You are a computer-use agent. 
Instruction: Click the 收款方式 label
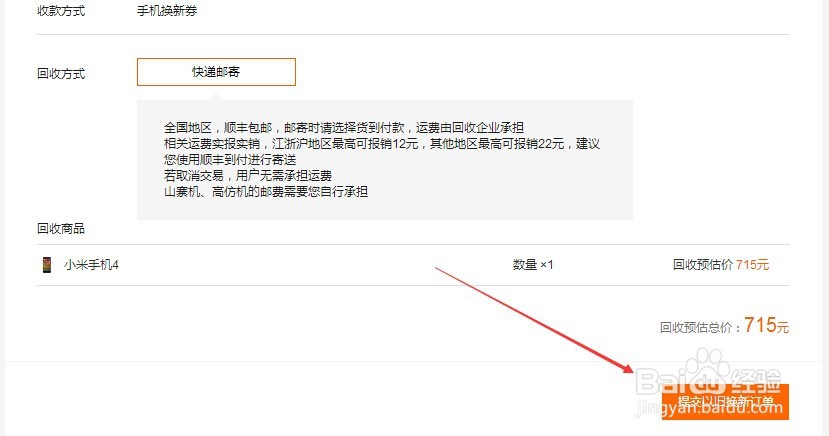click(61, 11)
